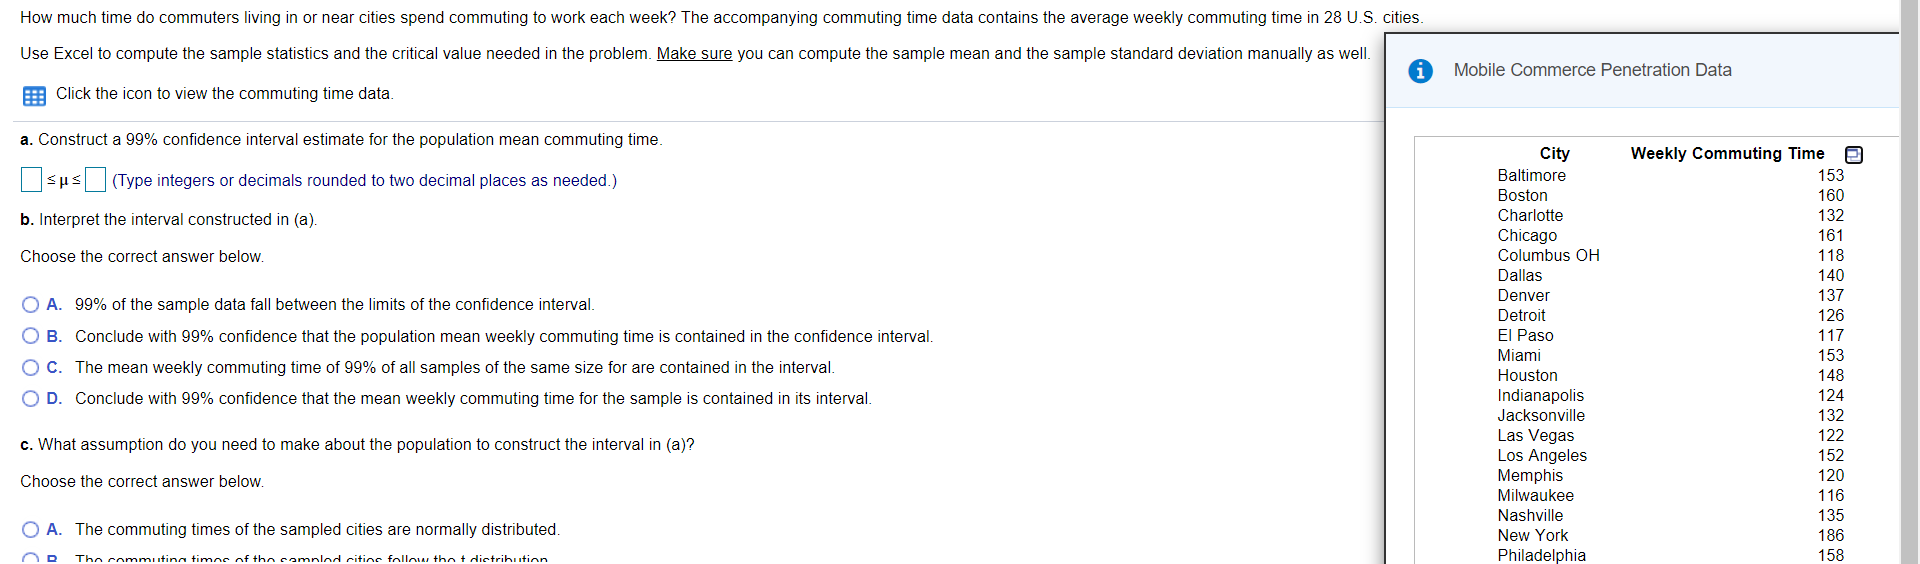Click the upper bound confidence interval box
The height and width of the screenshot is (564, 1920).
[x=96, y=180]
